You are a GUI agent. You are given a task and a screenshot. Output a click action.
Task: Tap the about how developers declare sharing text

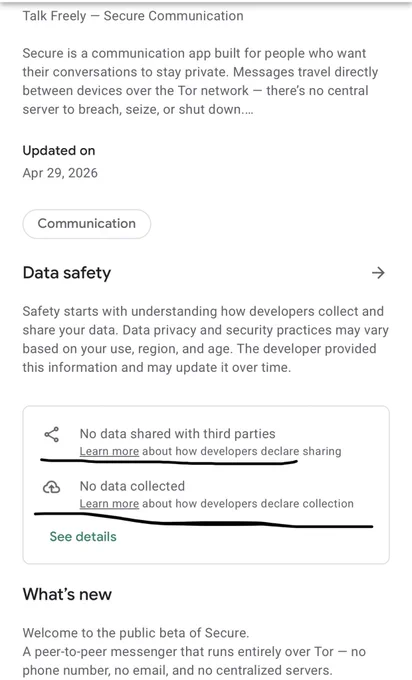(242, 451)
